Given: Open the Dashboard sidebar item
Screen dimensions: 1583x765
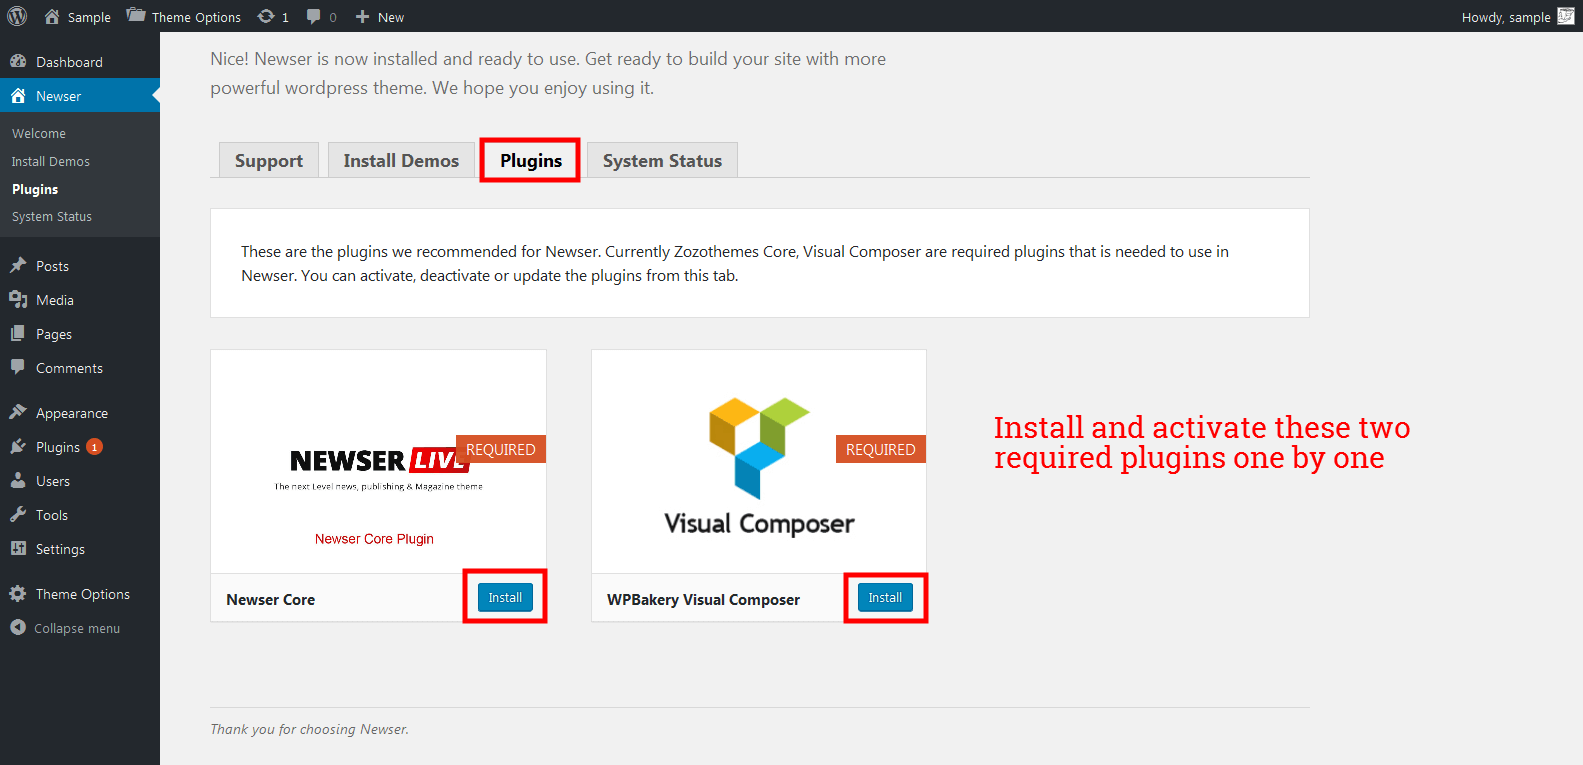Looking at the screenshot, I should click(x=69, y=62).
